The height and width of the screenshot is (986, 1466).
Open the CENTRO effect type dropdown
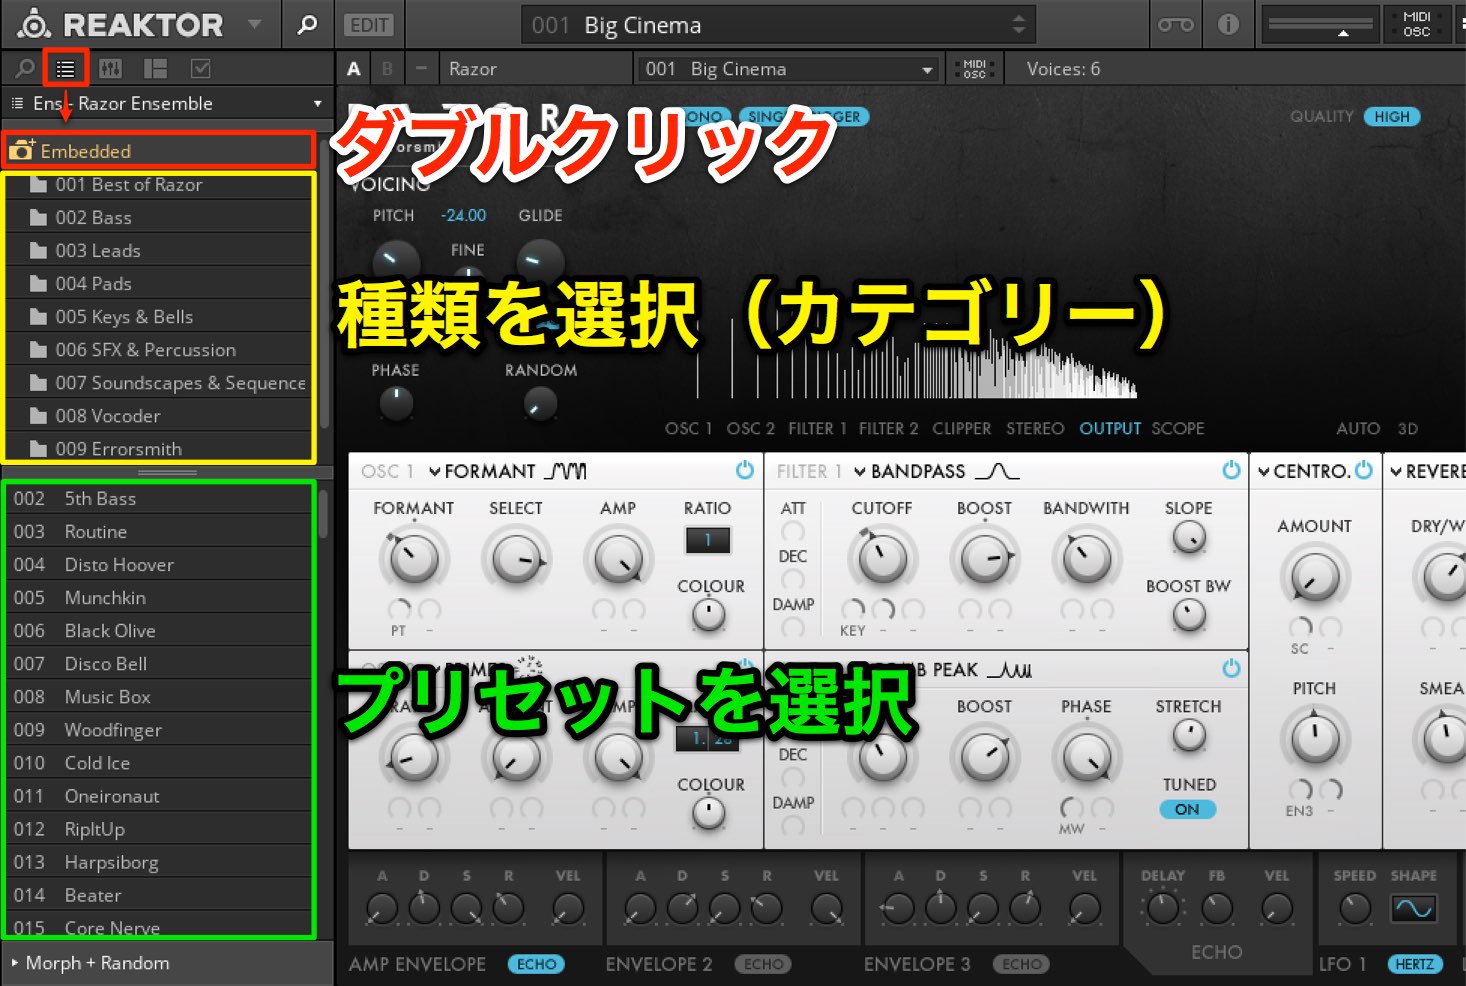(x=1304, y=471)
